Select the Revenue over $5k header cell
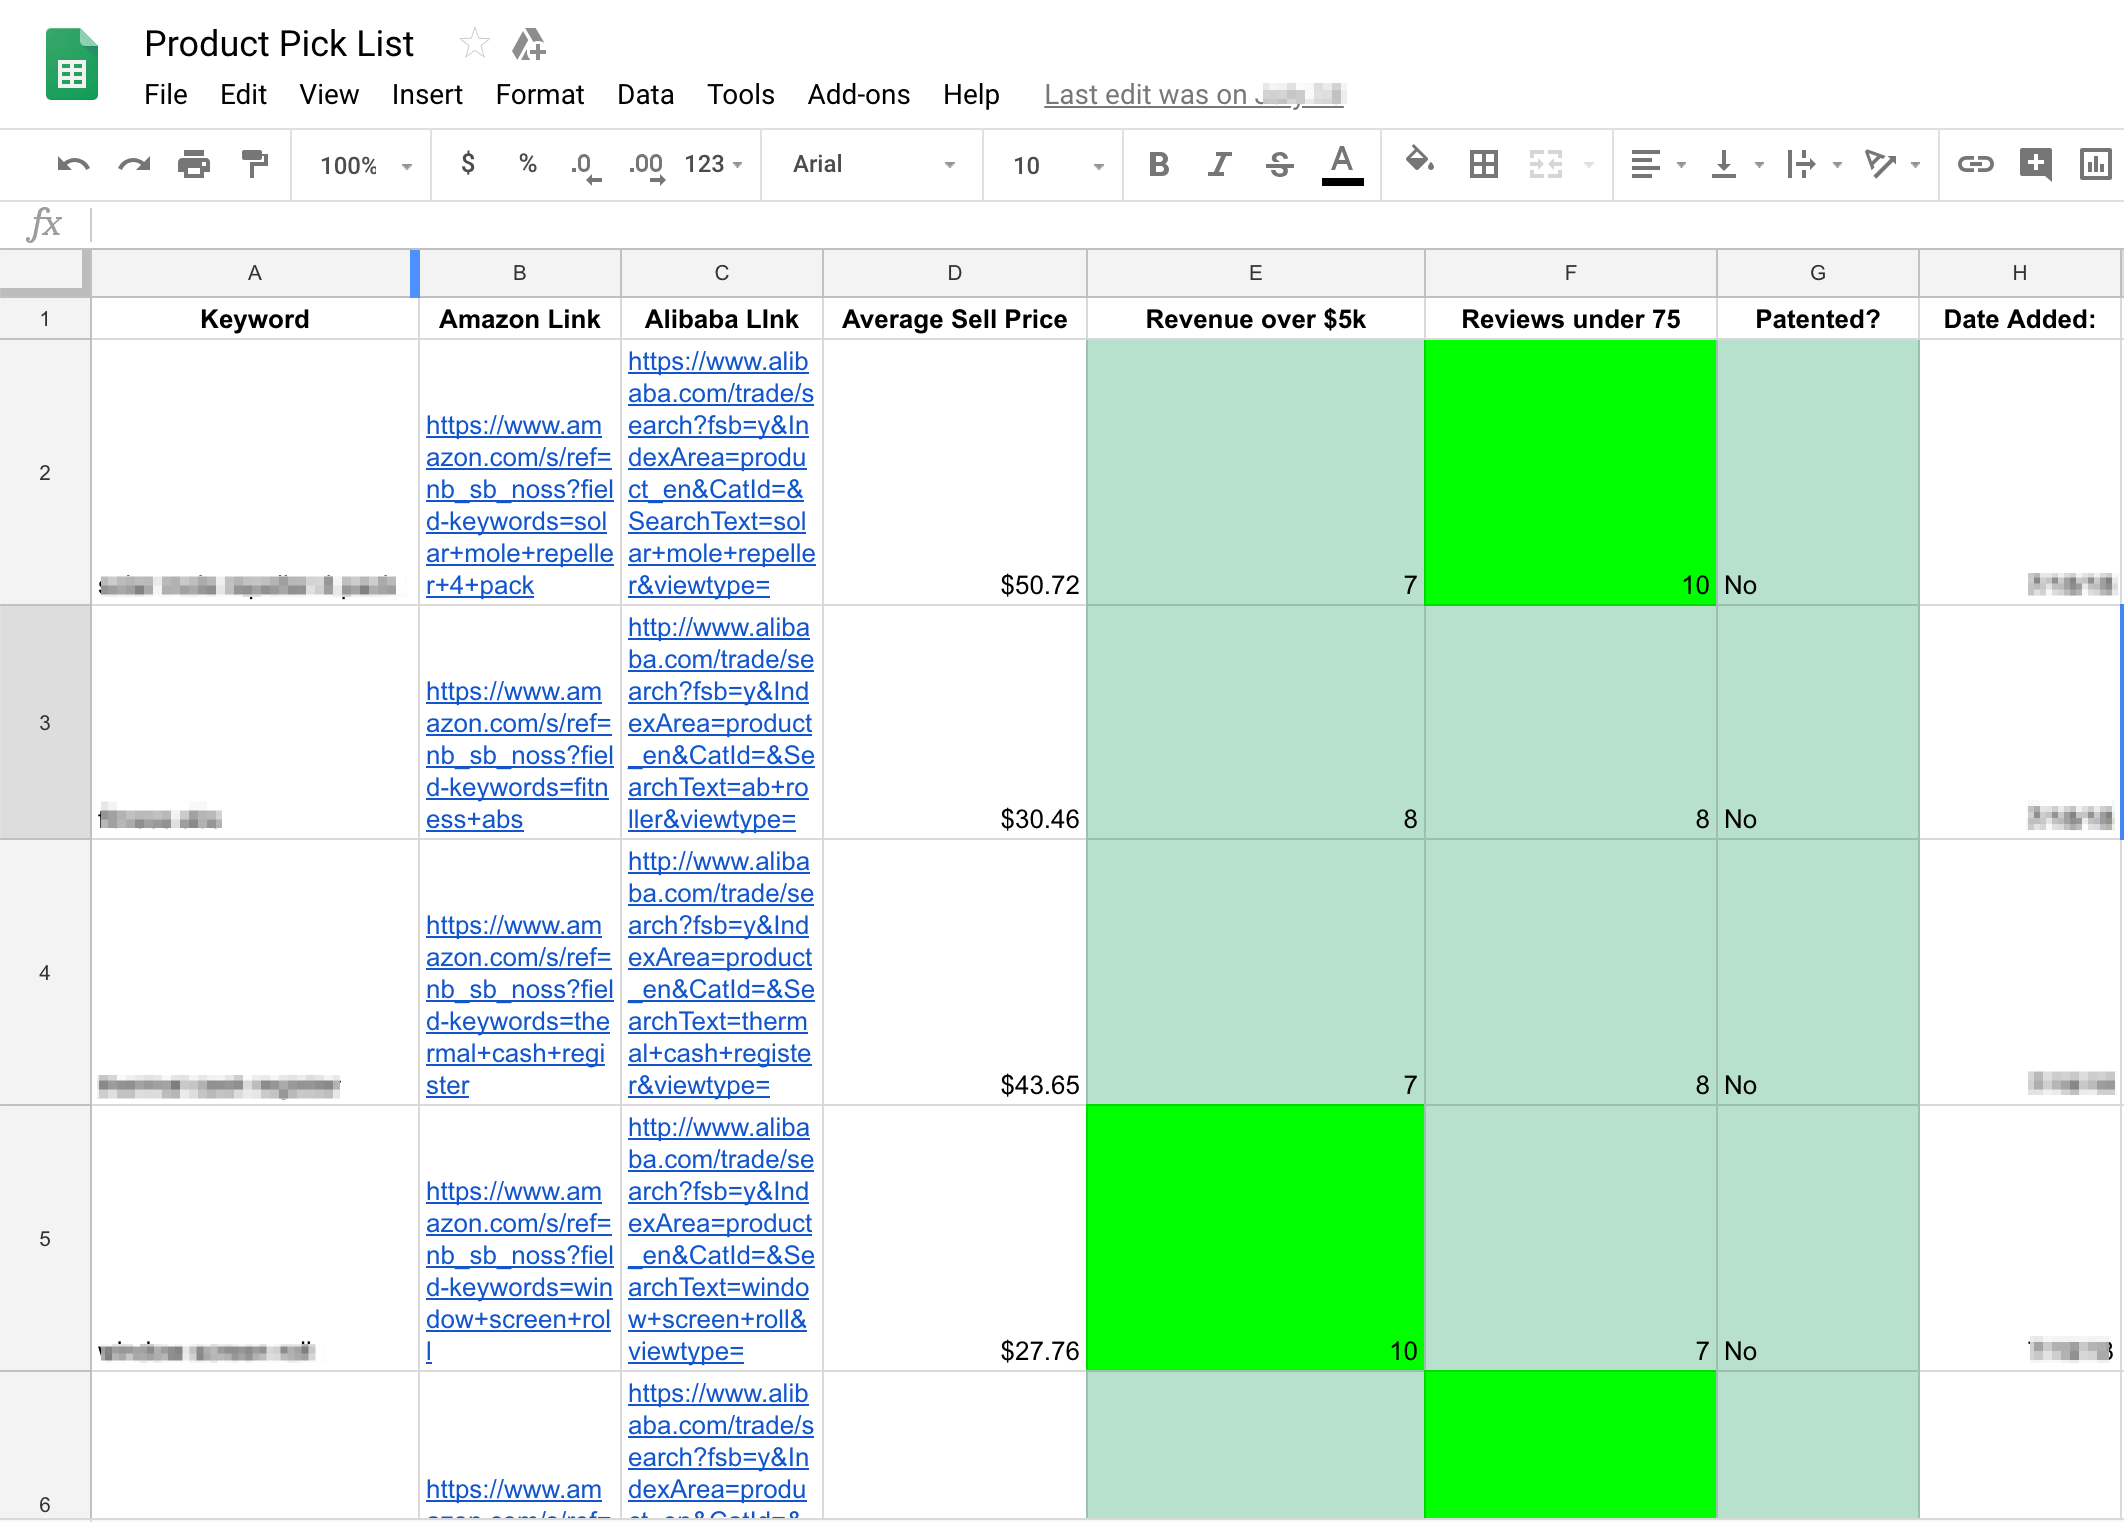 (x=1255, y=319)
